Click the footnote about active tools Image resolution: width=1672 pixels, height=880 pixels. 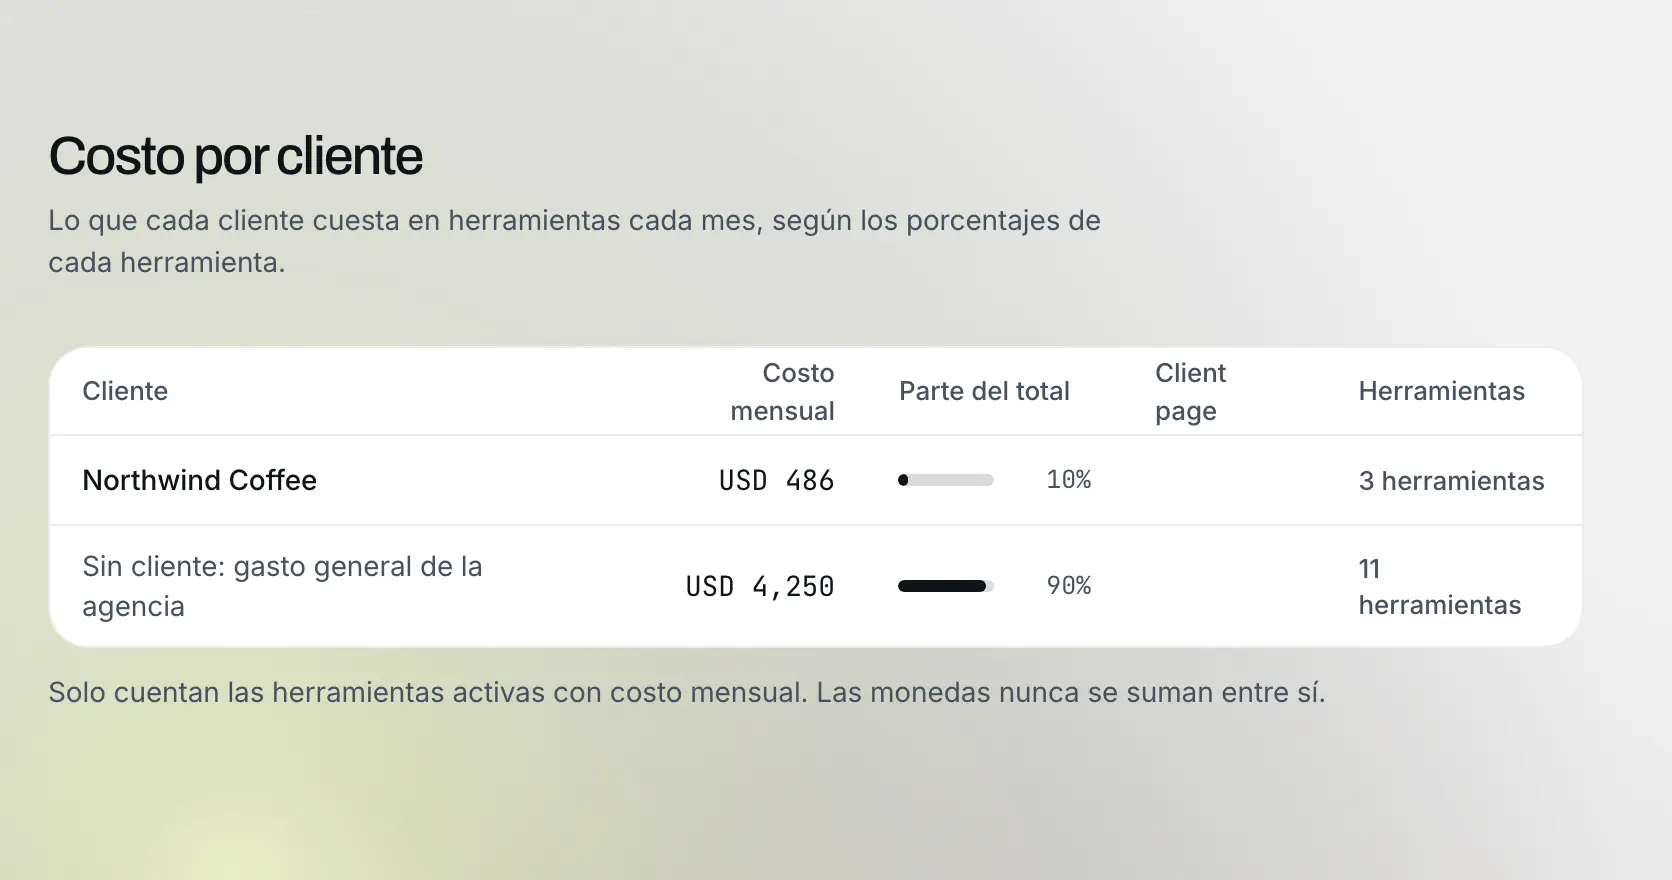[x=687, y=693]
